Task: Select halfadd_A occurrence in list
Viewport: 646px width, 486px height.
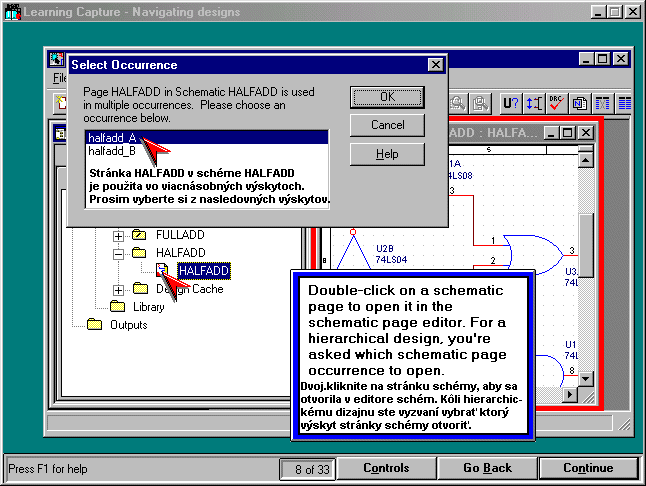Action: click(112, 138)
